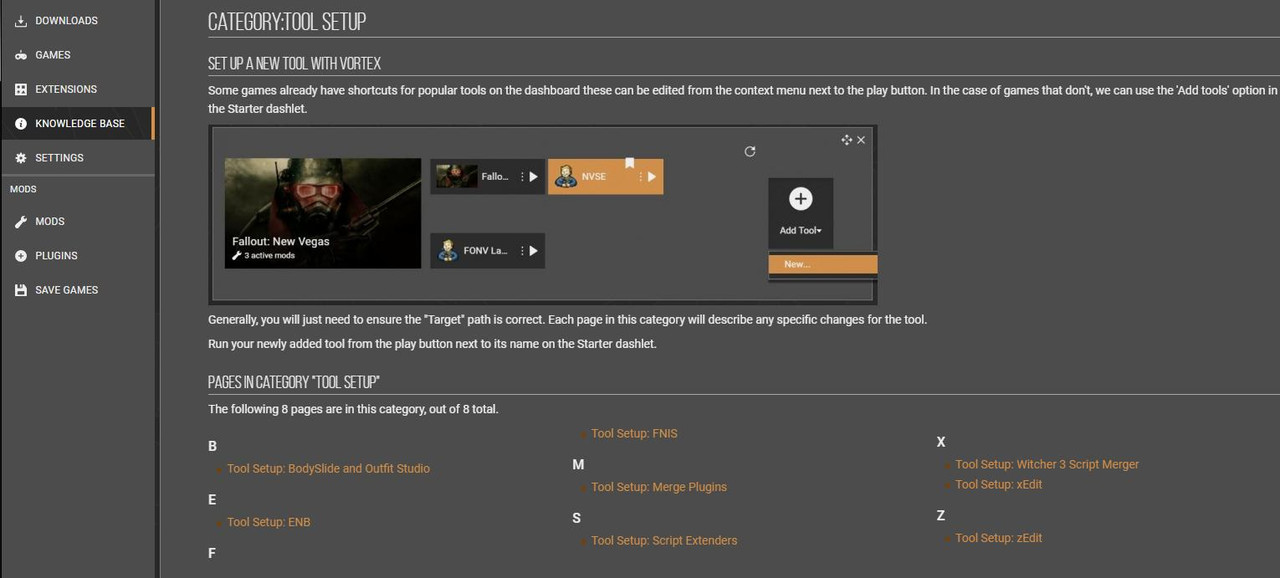Click the Save Games floppy icon
Screen dimensions: 1280x578
click(21, 290)
